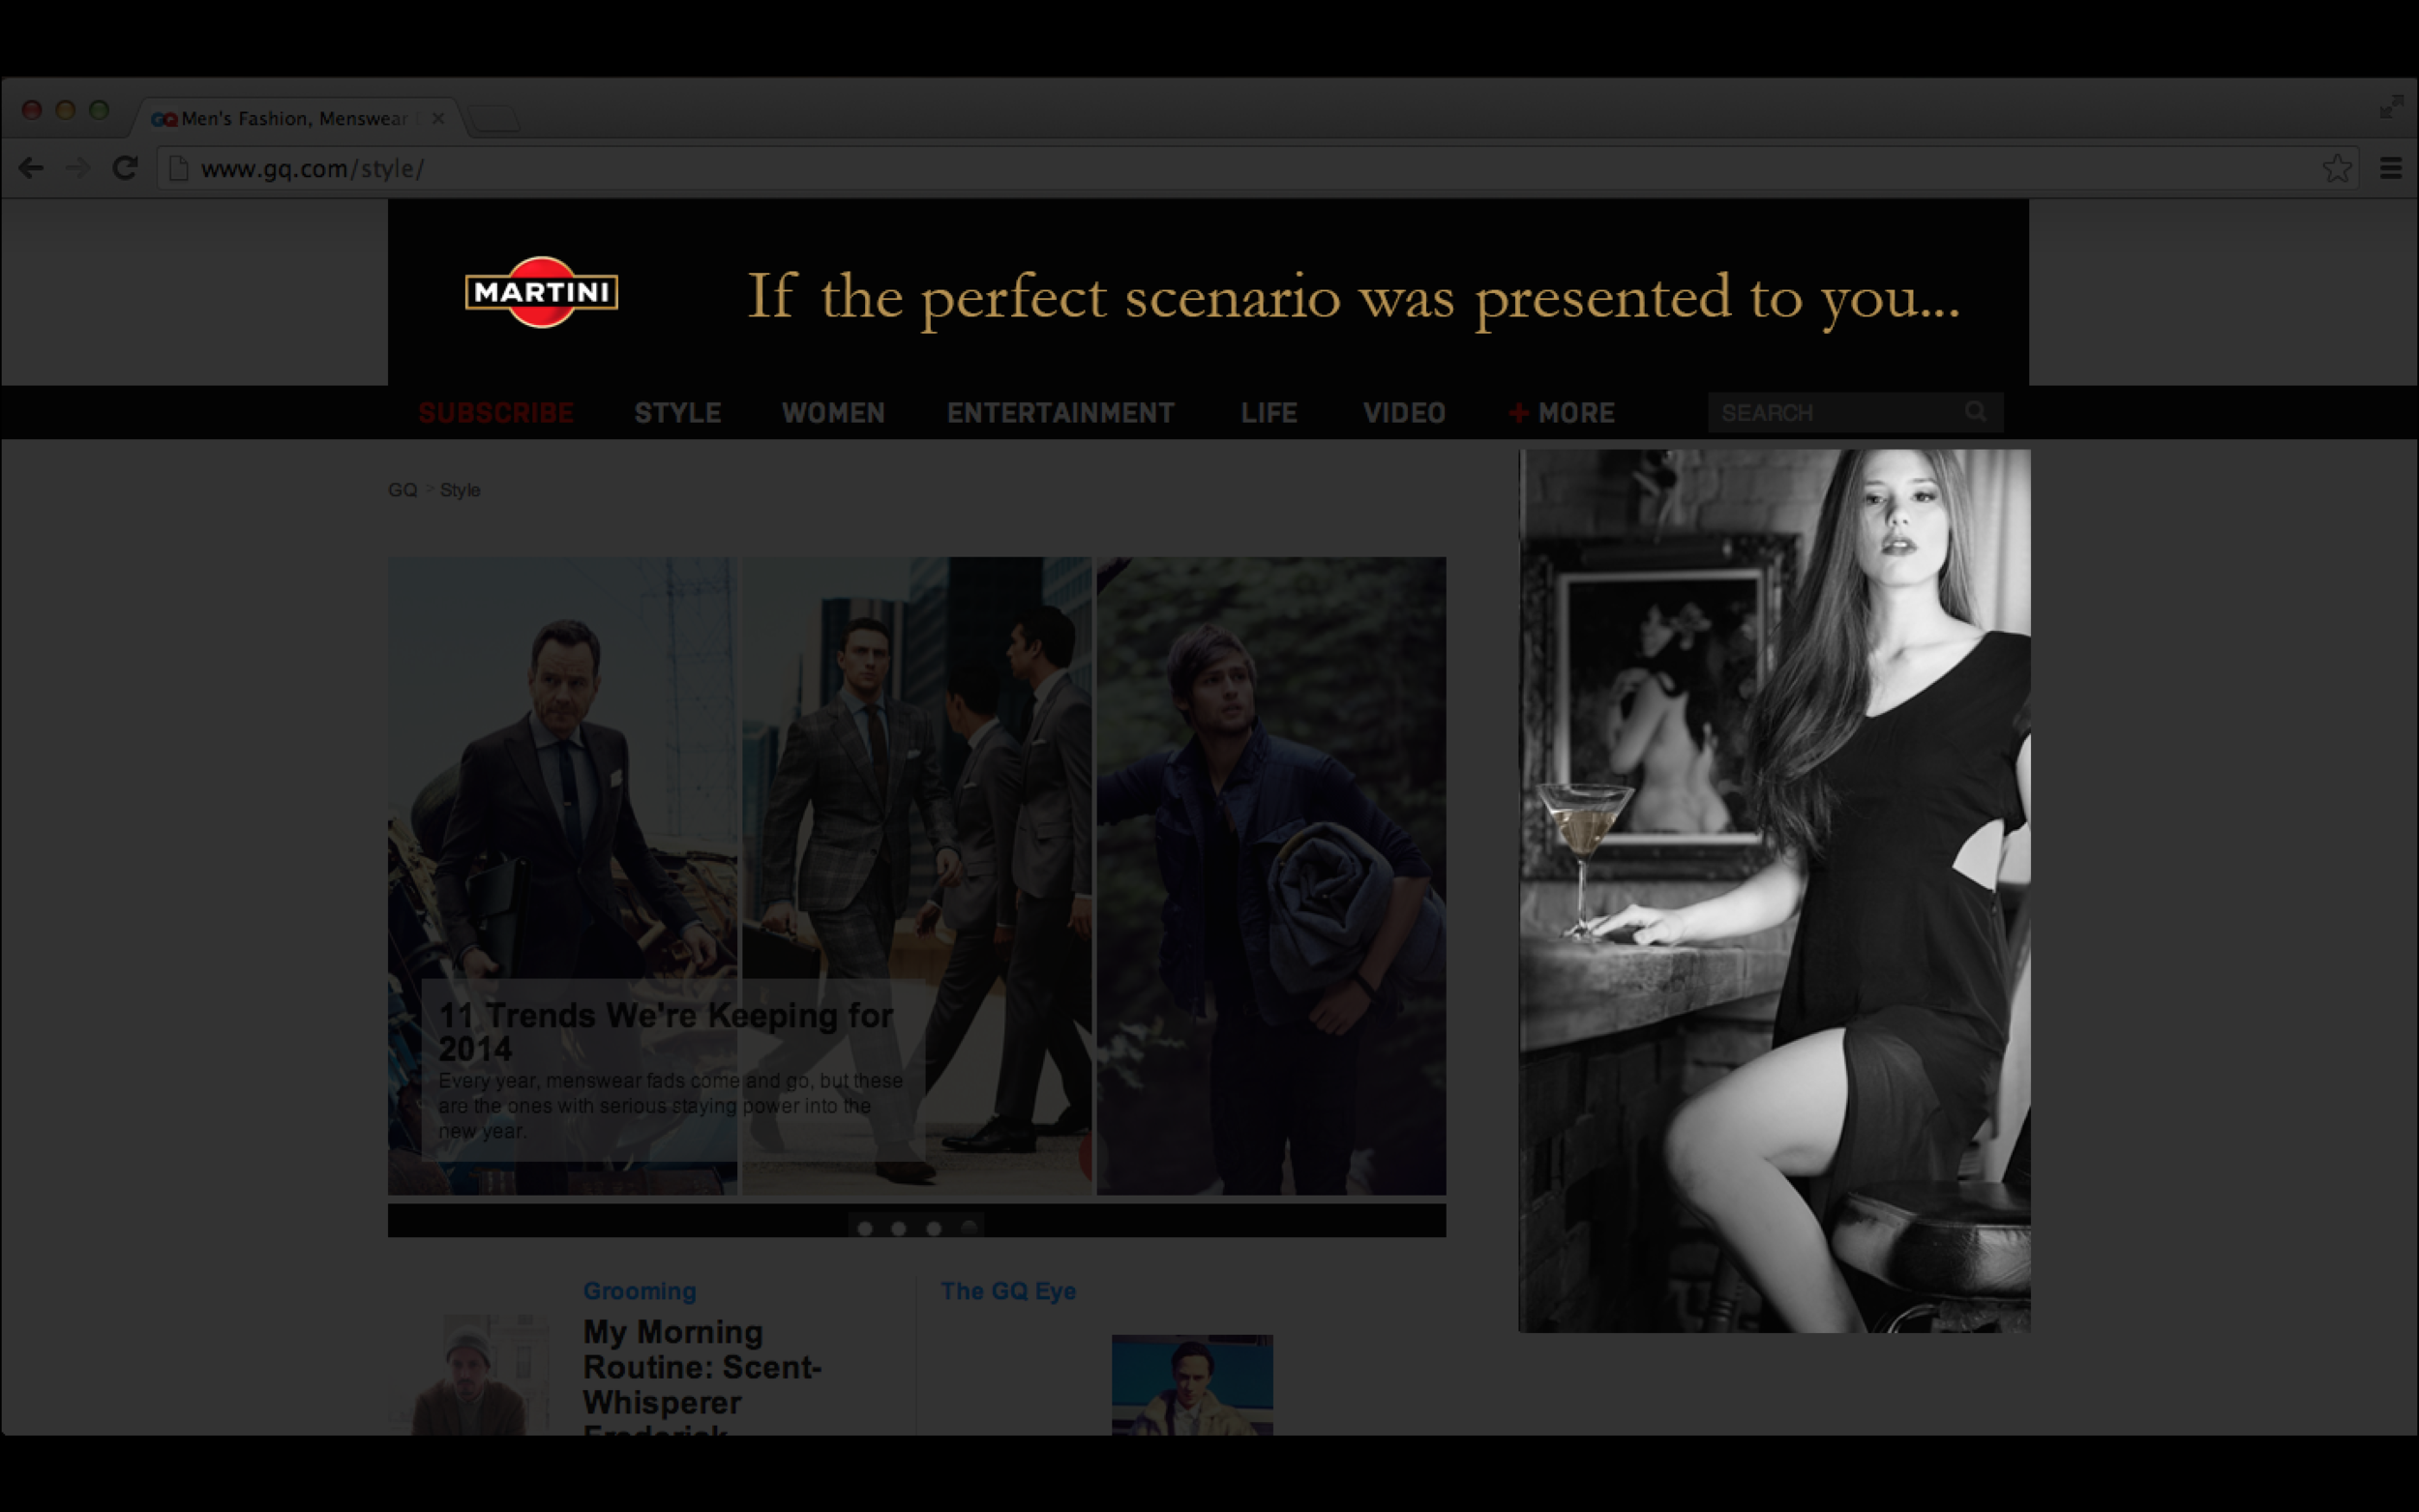Navigate back with the browser back arrow

click(x=33, y=168)
